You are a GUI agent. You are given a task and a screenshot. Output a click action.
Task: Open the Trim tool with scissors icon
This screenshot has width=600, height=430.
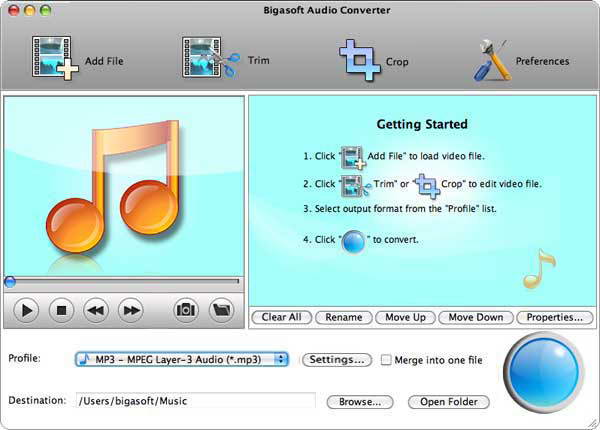(x=211, y=57)
